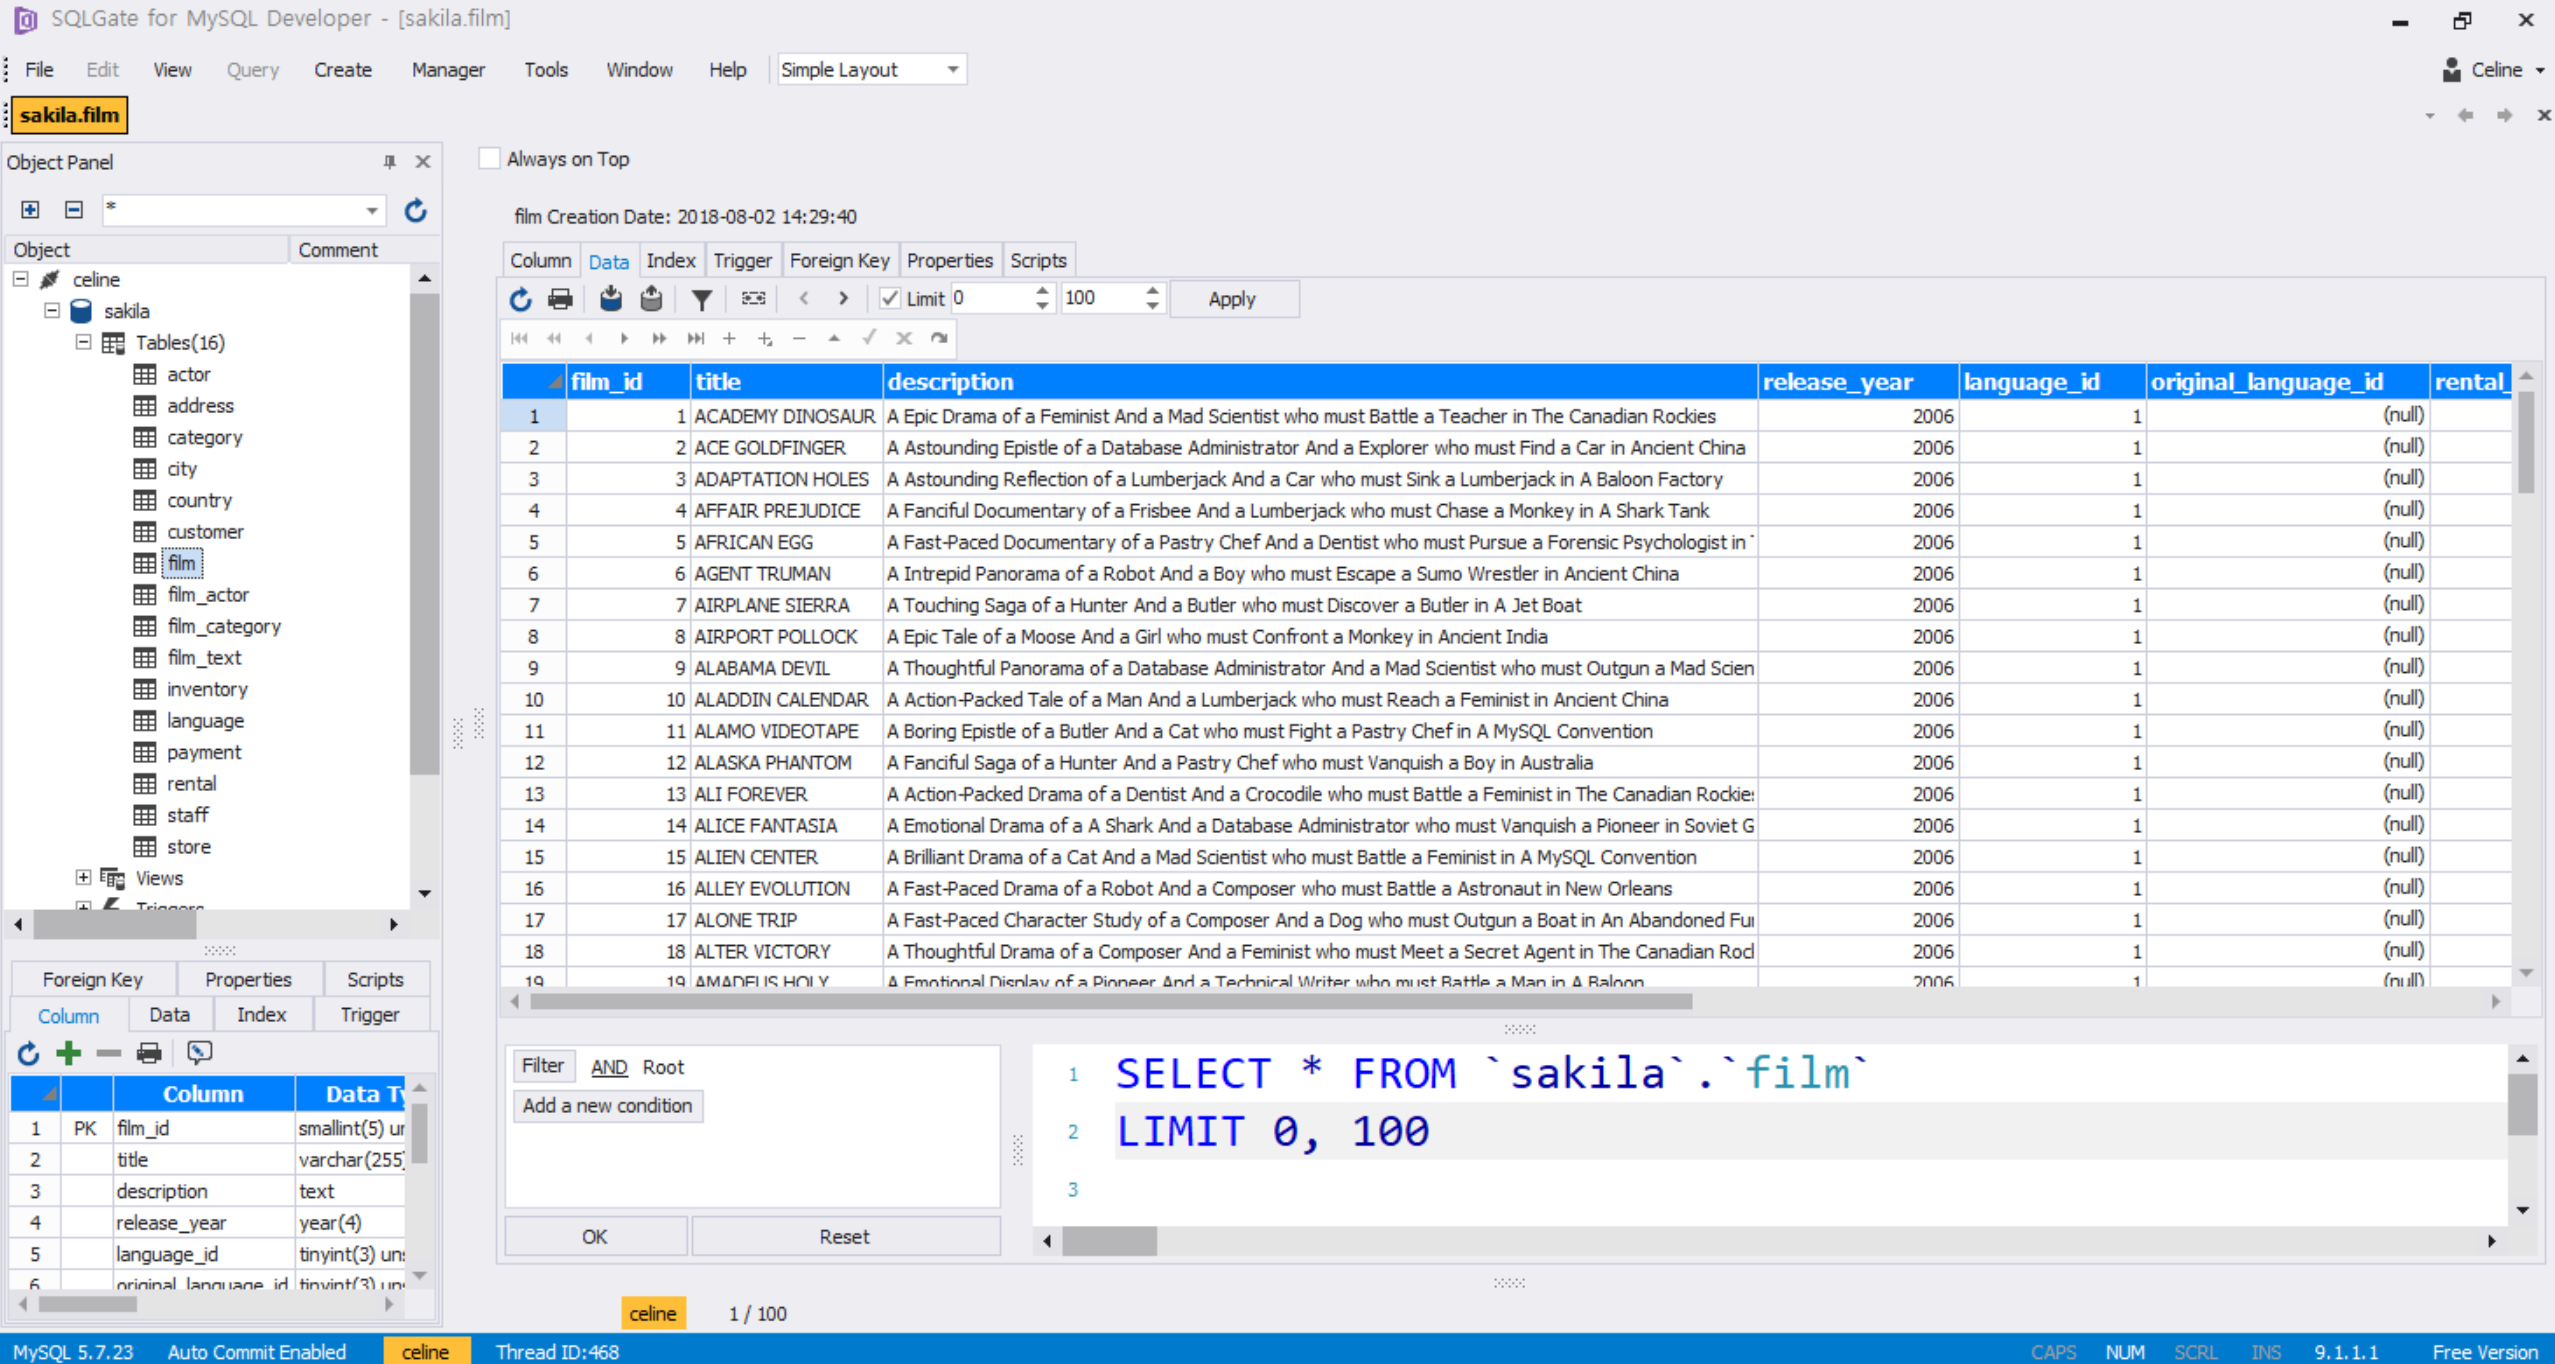Click the green plus icon to add a column
Viewport: 2555px width, 1364px height.
[67, 1052]
